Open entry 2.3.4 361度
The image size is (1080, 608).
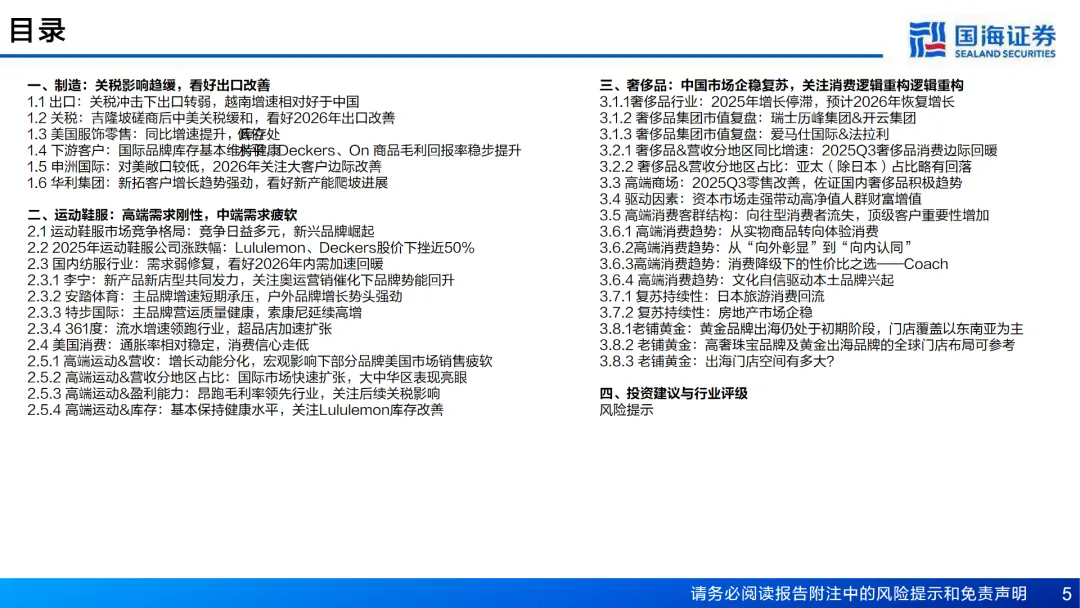(179, 328)
